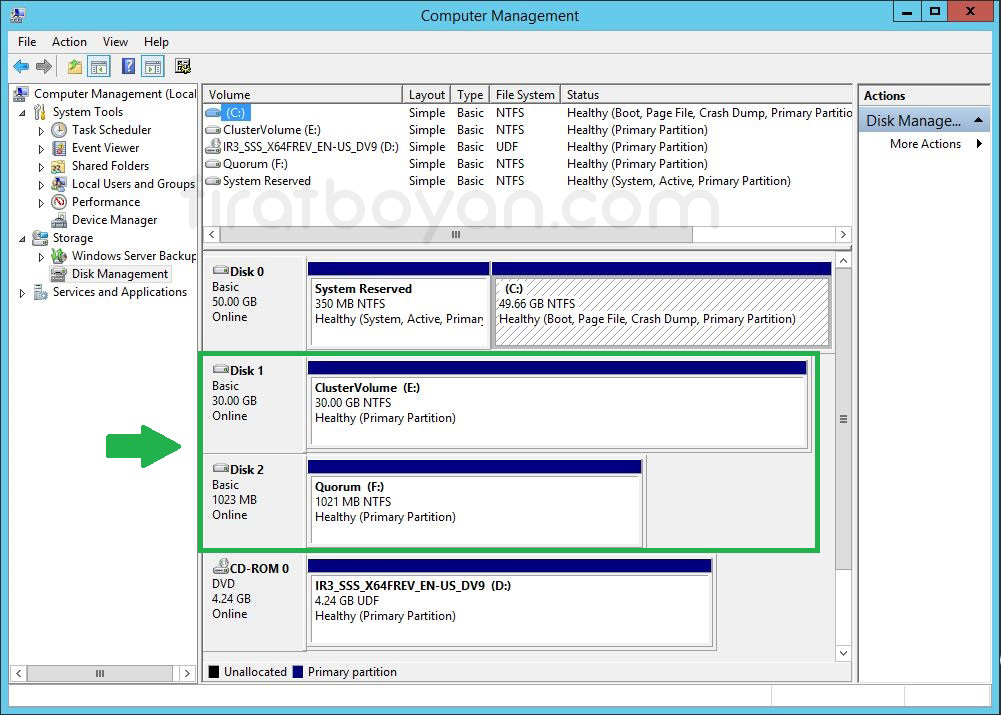Toggle the Show/Hide Action Pane icon

153,66
